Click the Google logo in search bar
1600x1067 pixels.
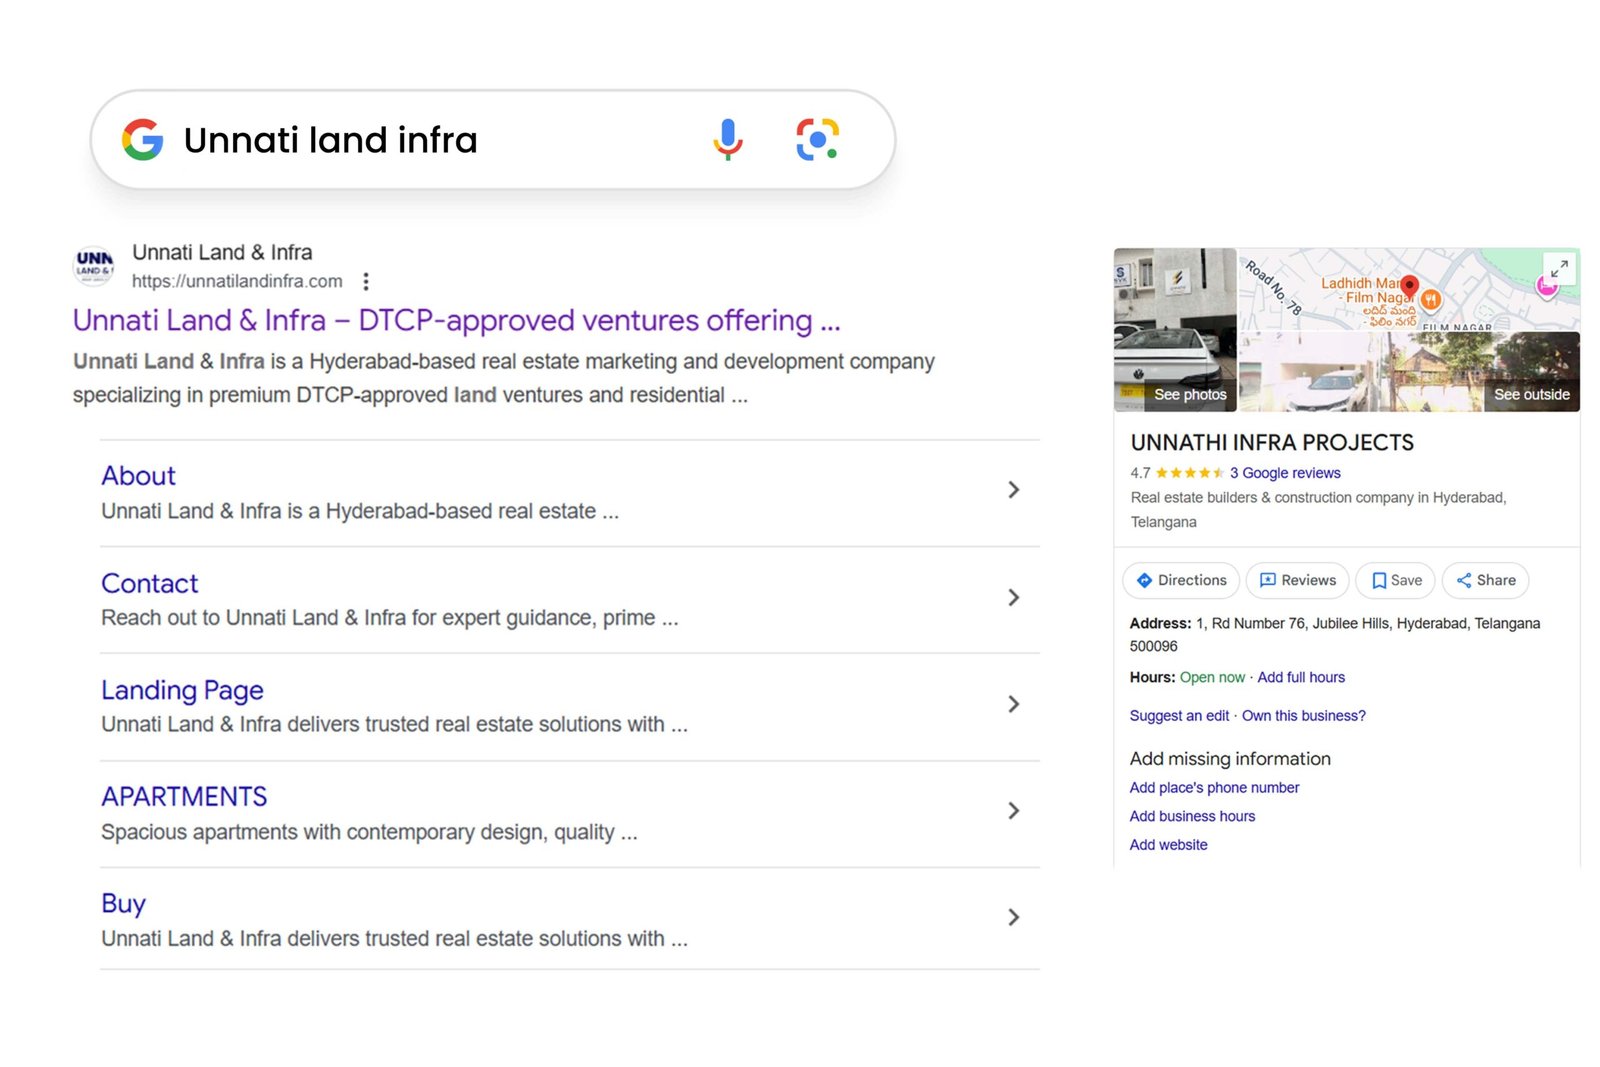point(143,139)
